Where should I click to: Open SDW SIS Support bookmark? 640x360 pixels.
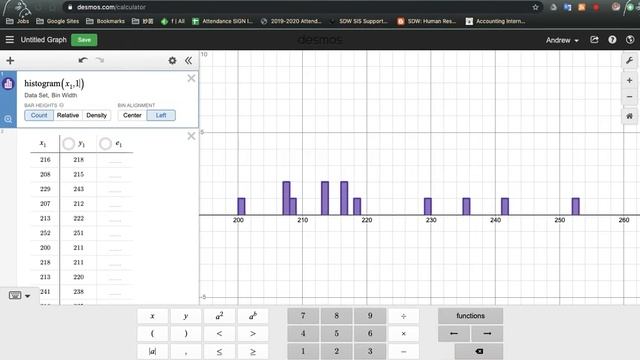coord(359,21)
